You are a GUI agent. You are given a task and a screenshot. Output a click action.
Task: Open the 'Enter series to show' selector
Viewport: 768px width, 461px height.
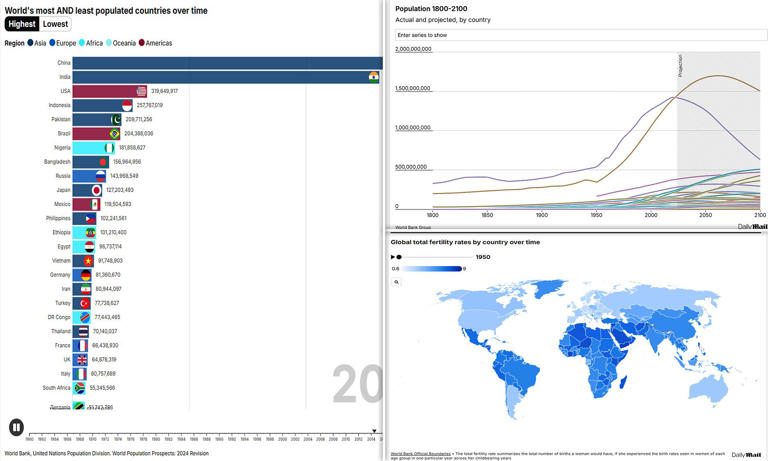580,35
